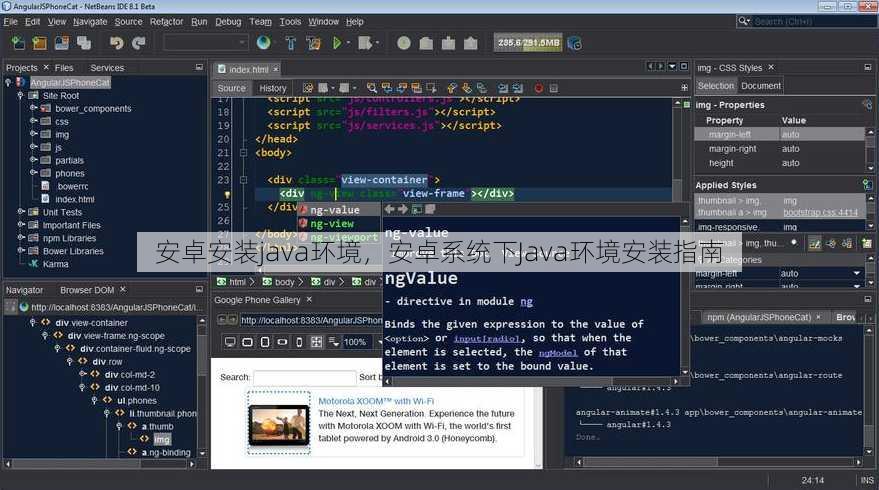
Task: Click the Undo arrow icon
Action: (x=116, y=43)
